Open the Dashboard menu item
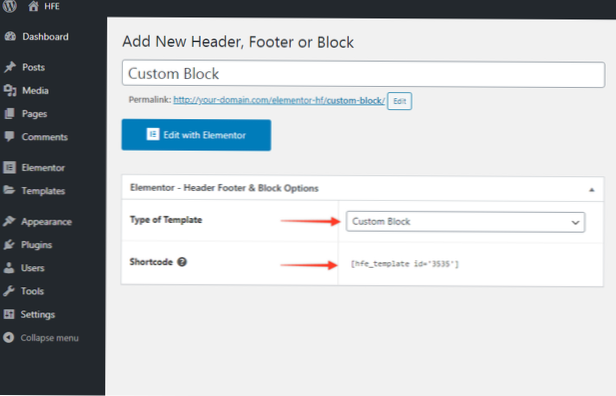 pos(45,37)
